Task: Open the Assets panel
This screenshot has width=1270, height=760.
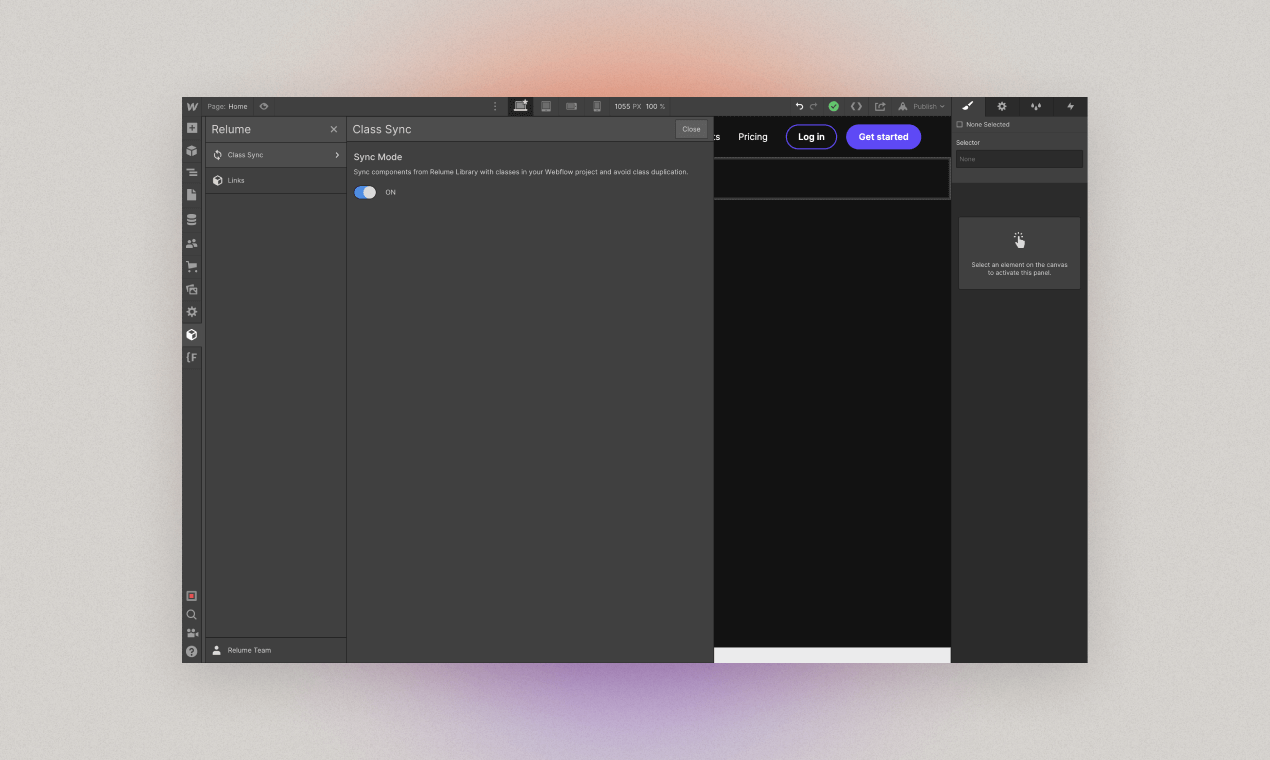Action: tap(192, 289)
